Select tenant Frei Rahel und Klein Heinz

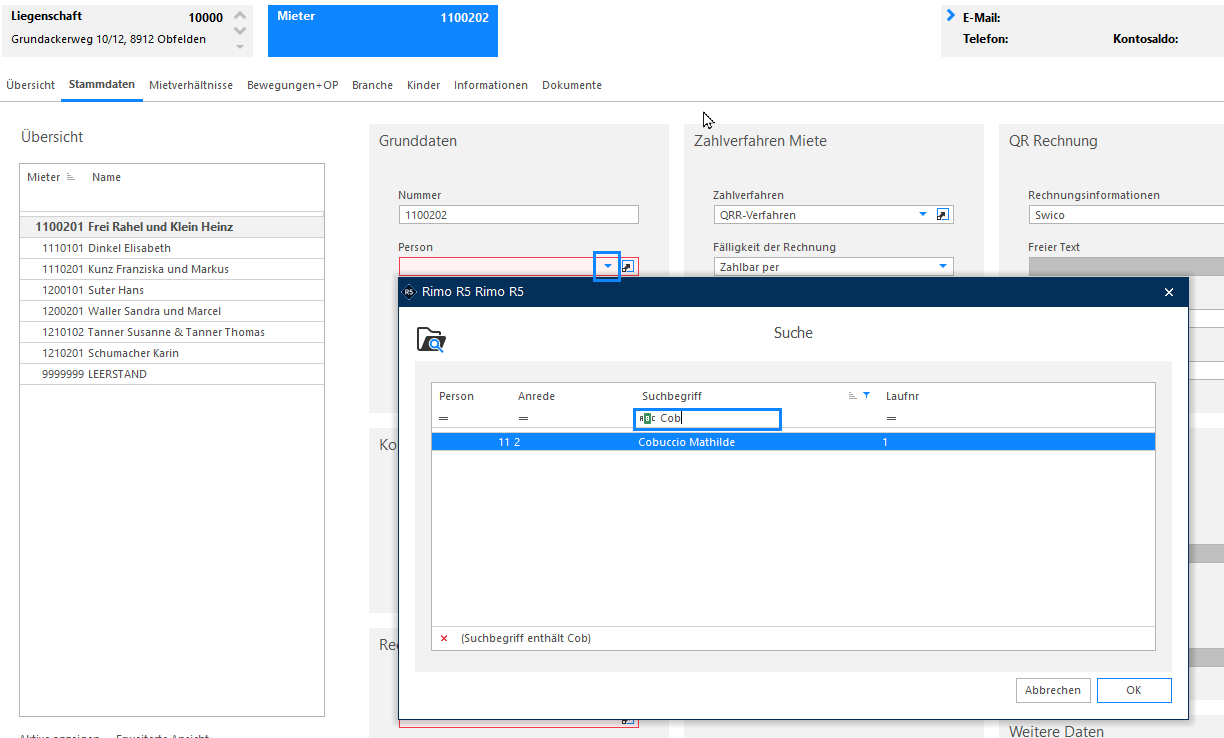click(x=172, y=227)
